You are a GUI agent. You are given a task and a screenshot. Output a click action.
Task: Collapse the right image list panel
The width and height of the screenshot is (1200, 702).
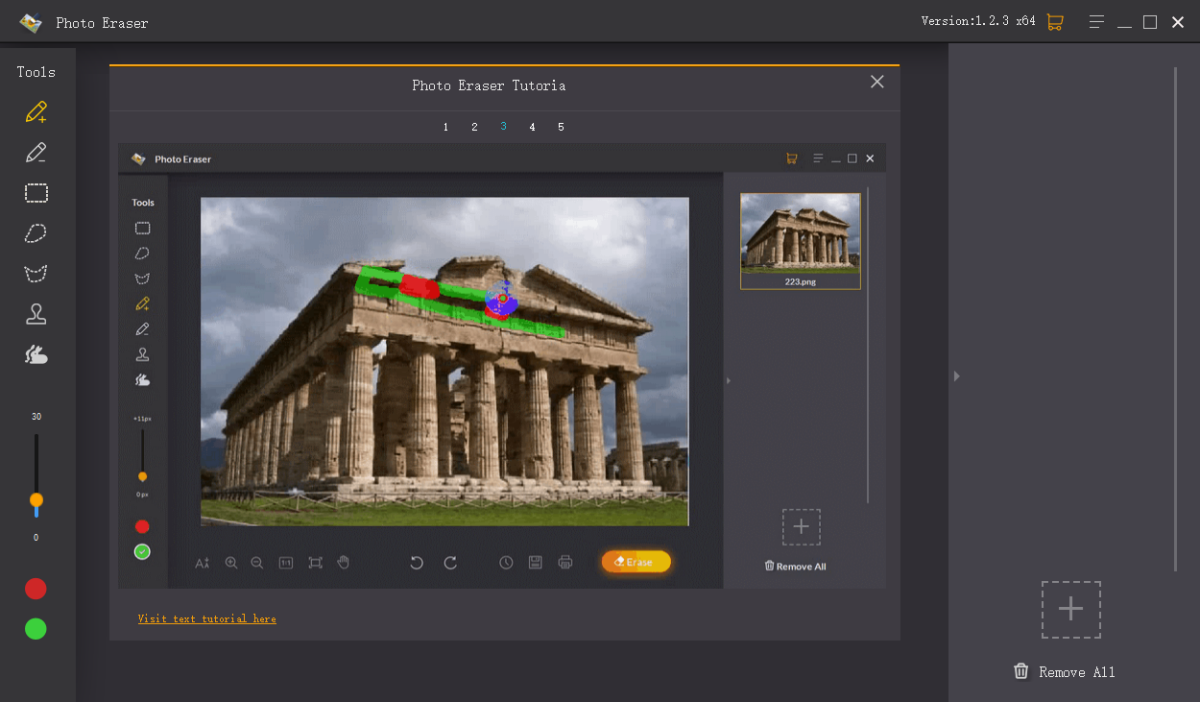pyautogui.click(x=956, y=376)
